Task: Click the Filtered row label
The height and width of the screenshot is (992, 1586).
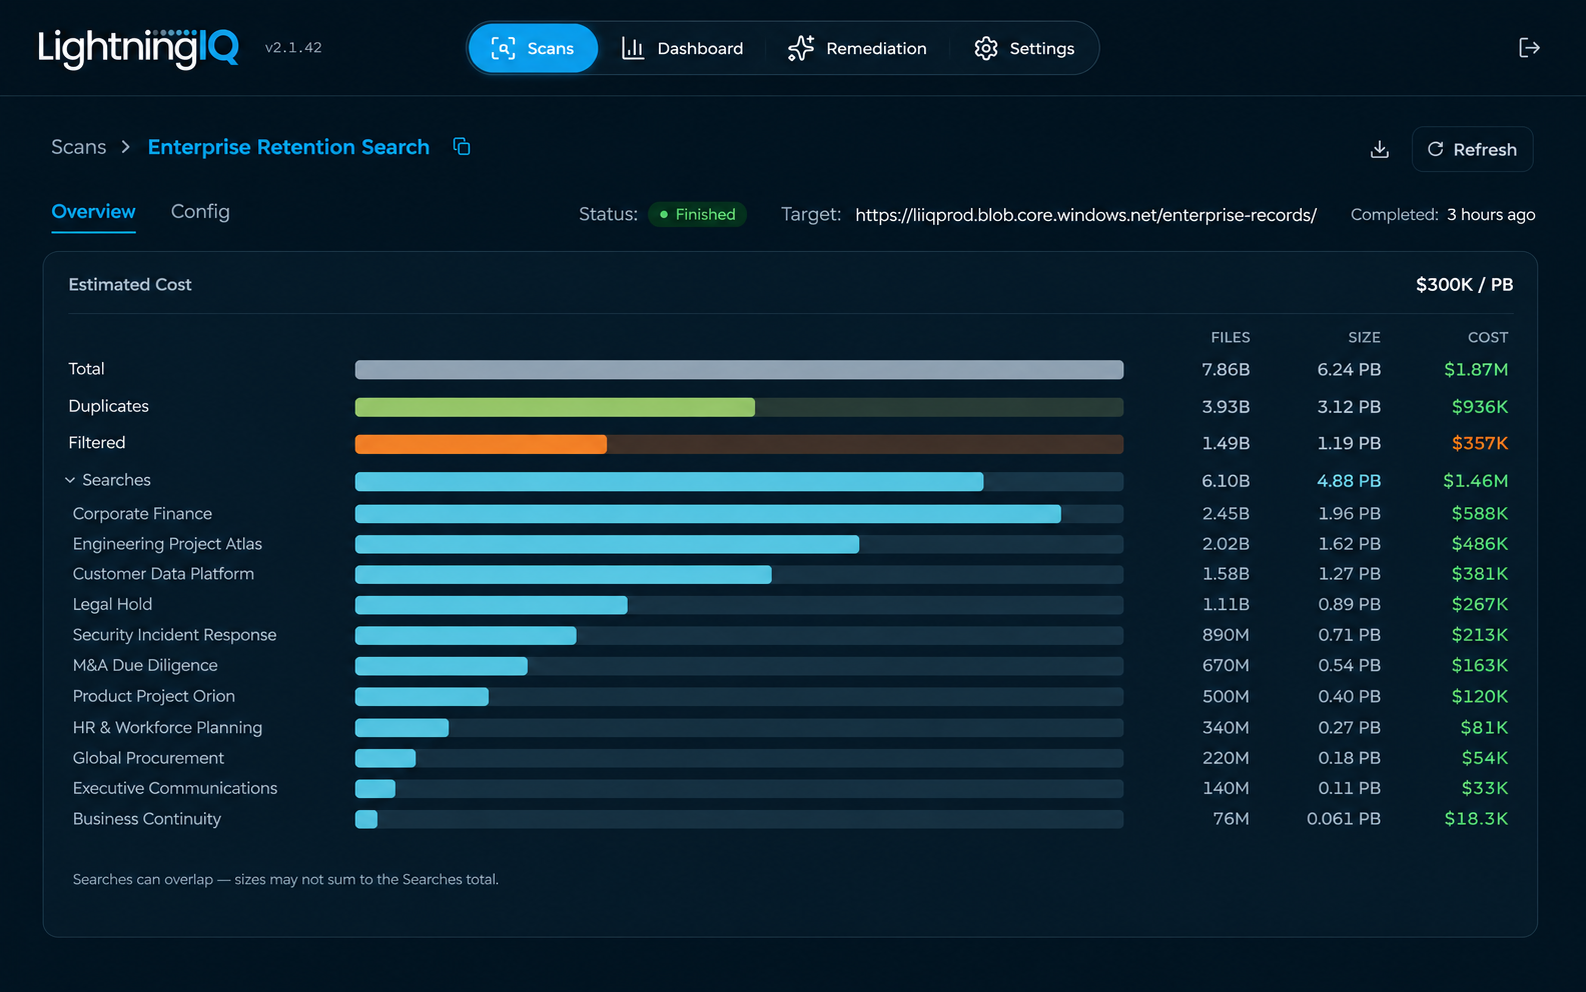Action: click(x=97, y=443)
